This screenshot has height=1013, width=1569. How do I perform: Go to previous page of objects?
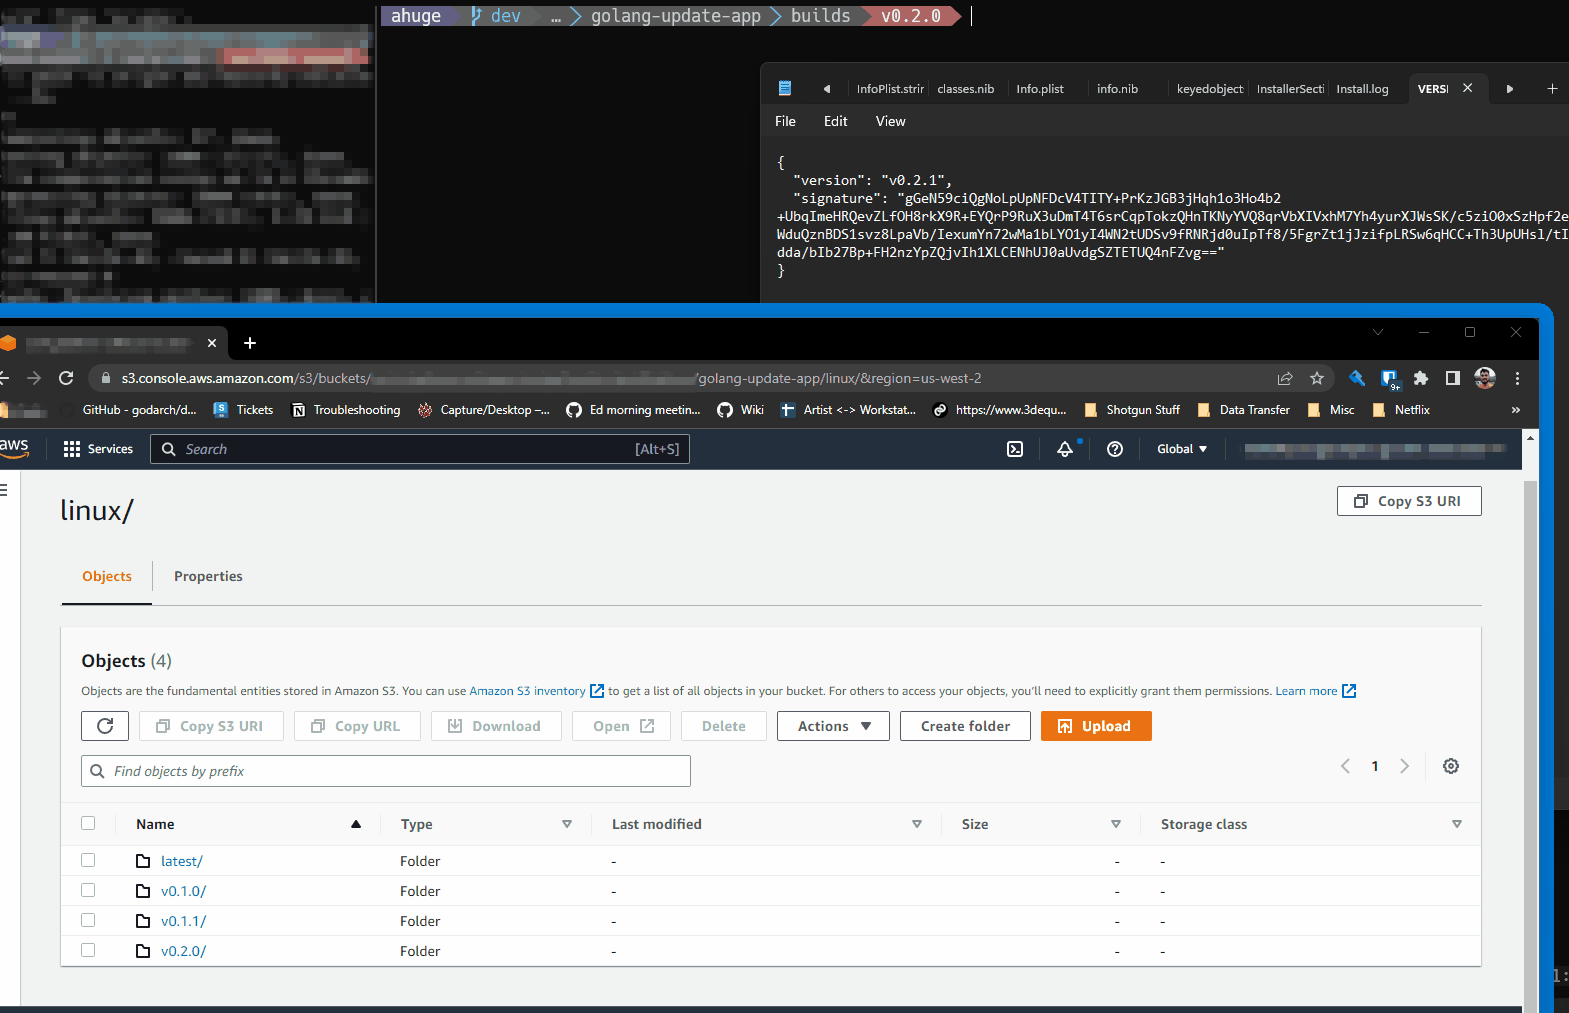pos(1345,766)
